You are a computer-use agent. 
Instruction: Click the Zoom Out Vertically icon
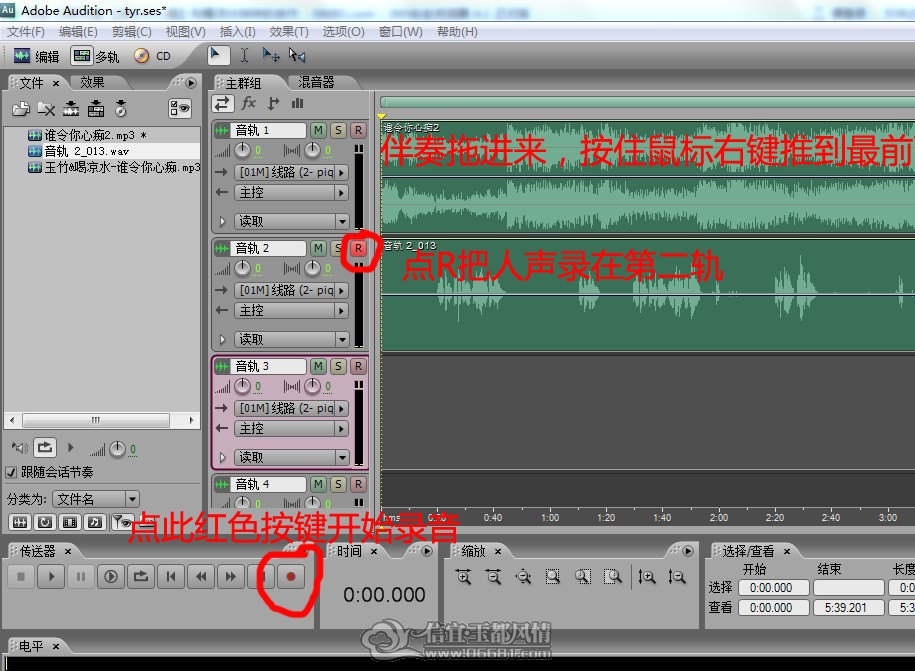click(676, 577)
